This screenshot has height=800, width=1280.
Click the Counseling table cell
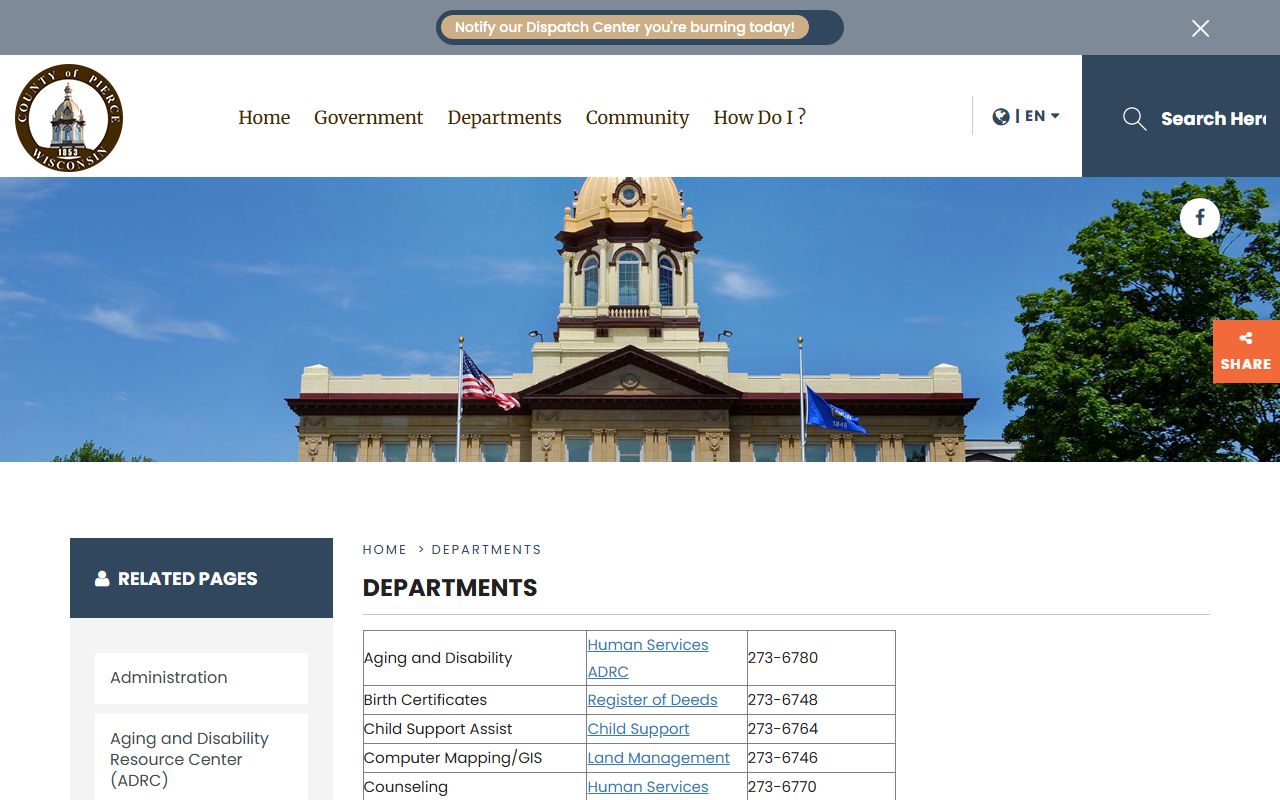pos(475,787)
